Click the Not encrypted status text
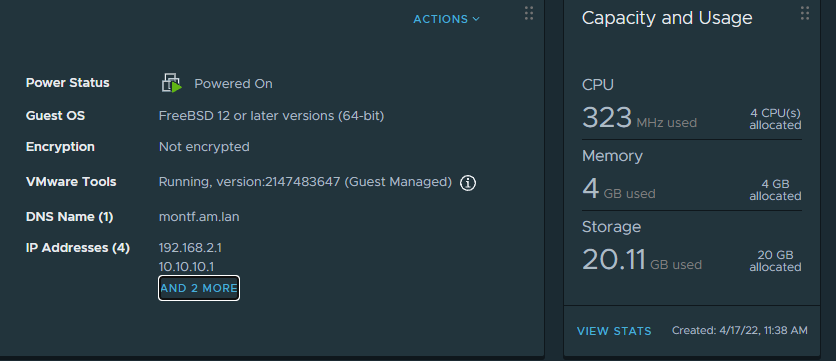Viewport: 836px width, 361px height. [204, 147]
